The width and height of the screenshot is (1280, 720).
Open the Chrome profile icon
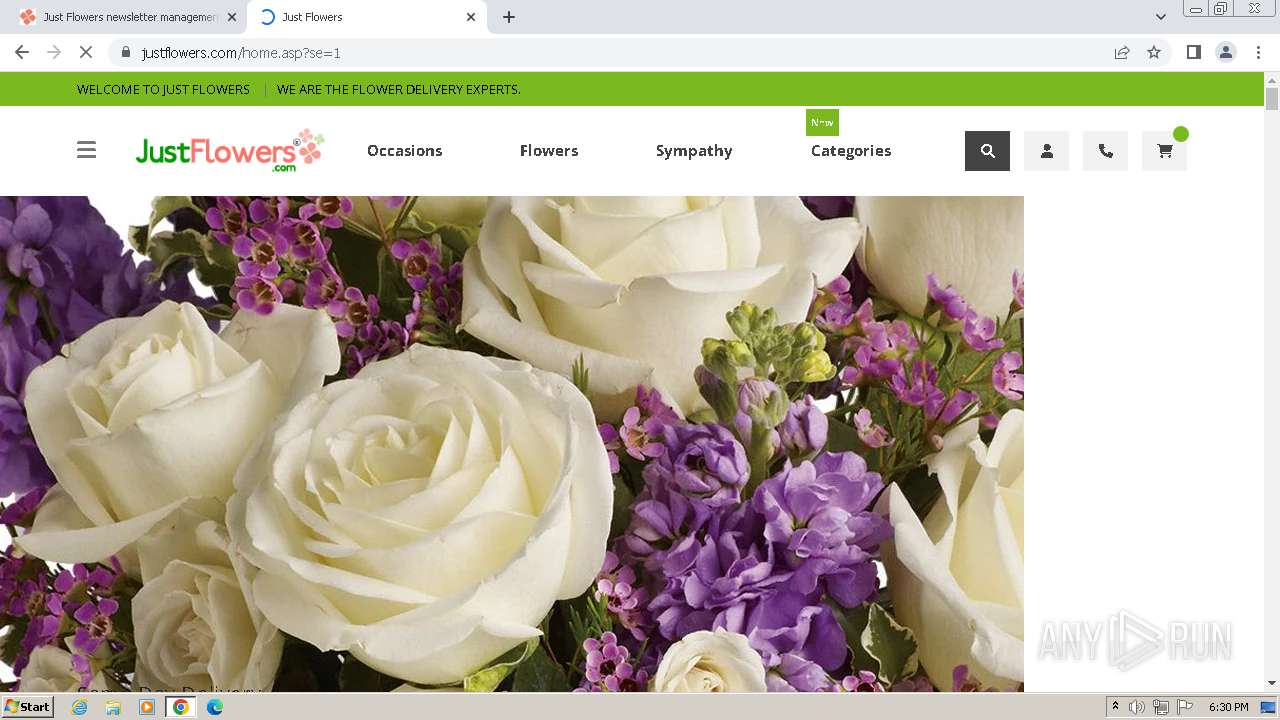click(1226, 52)
